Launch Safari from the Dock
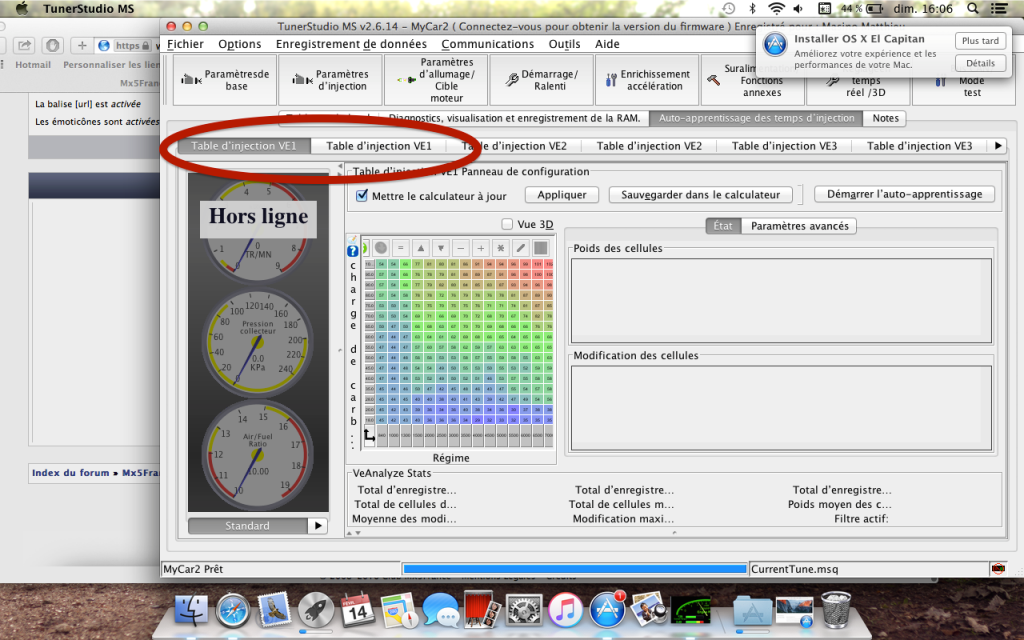Image resolution: width=1024 pixels, height=640 pixels. click(x=233, y=610)
